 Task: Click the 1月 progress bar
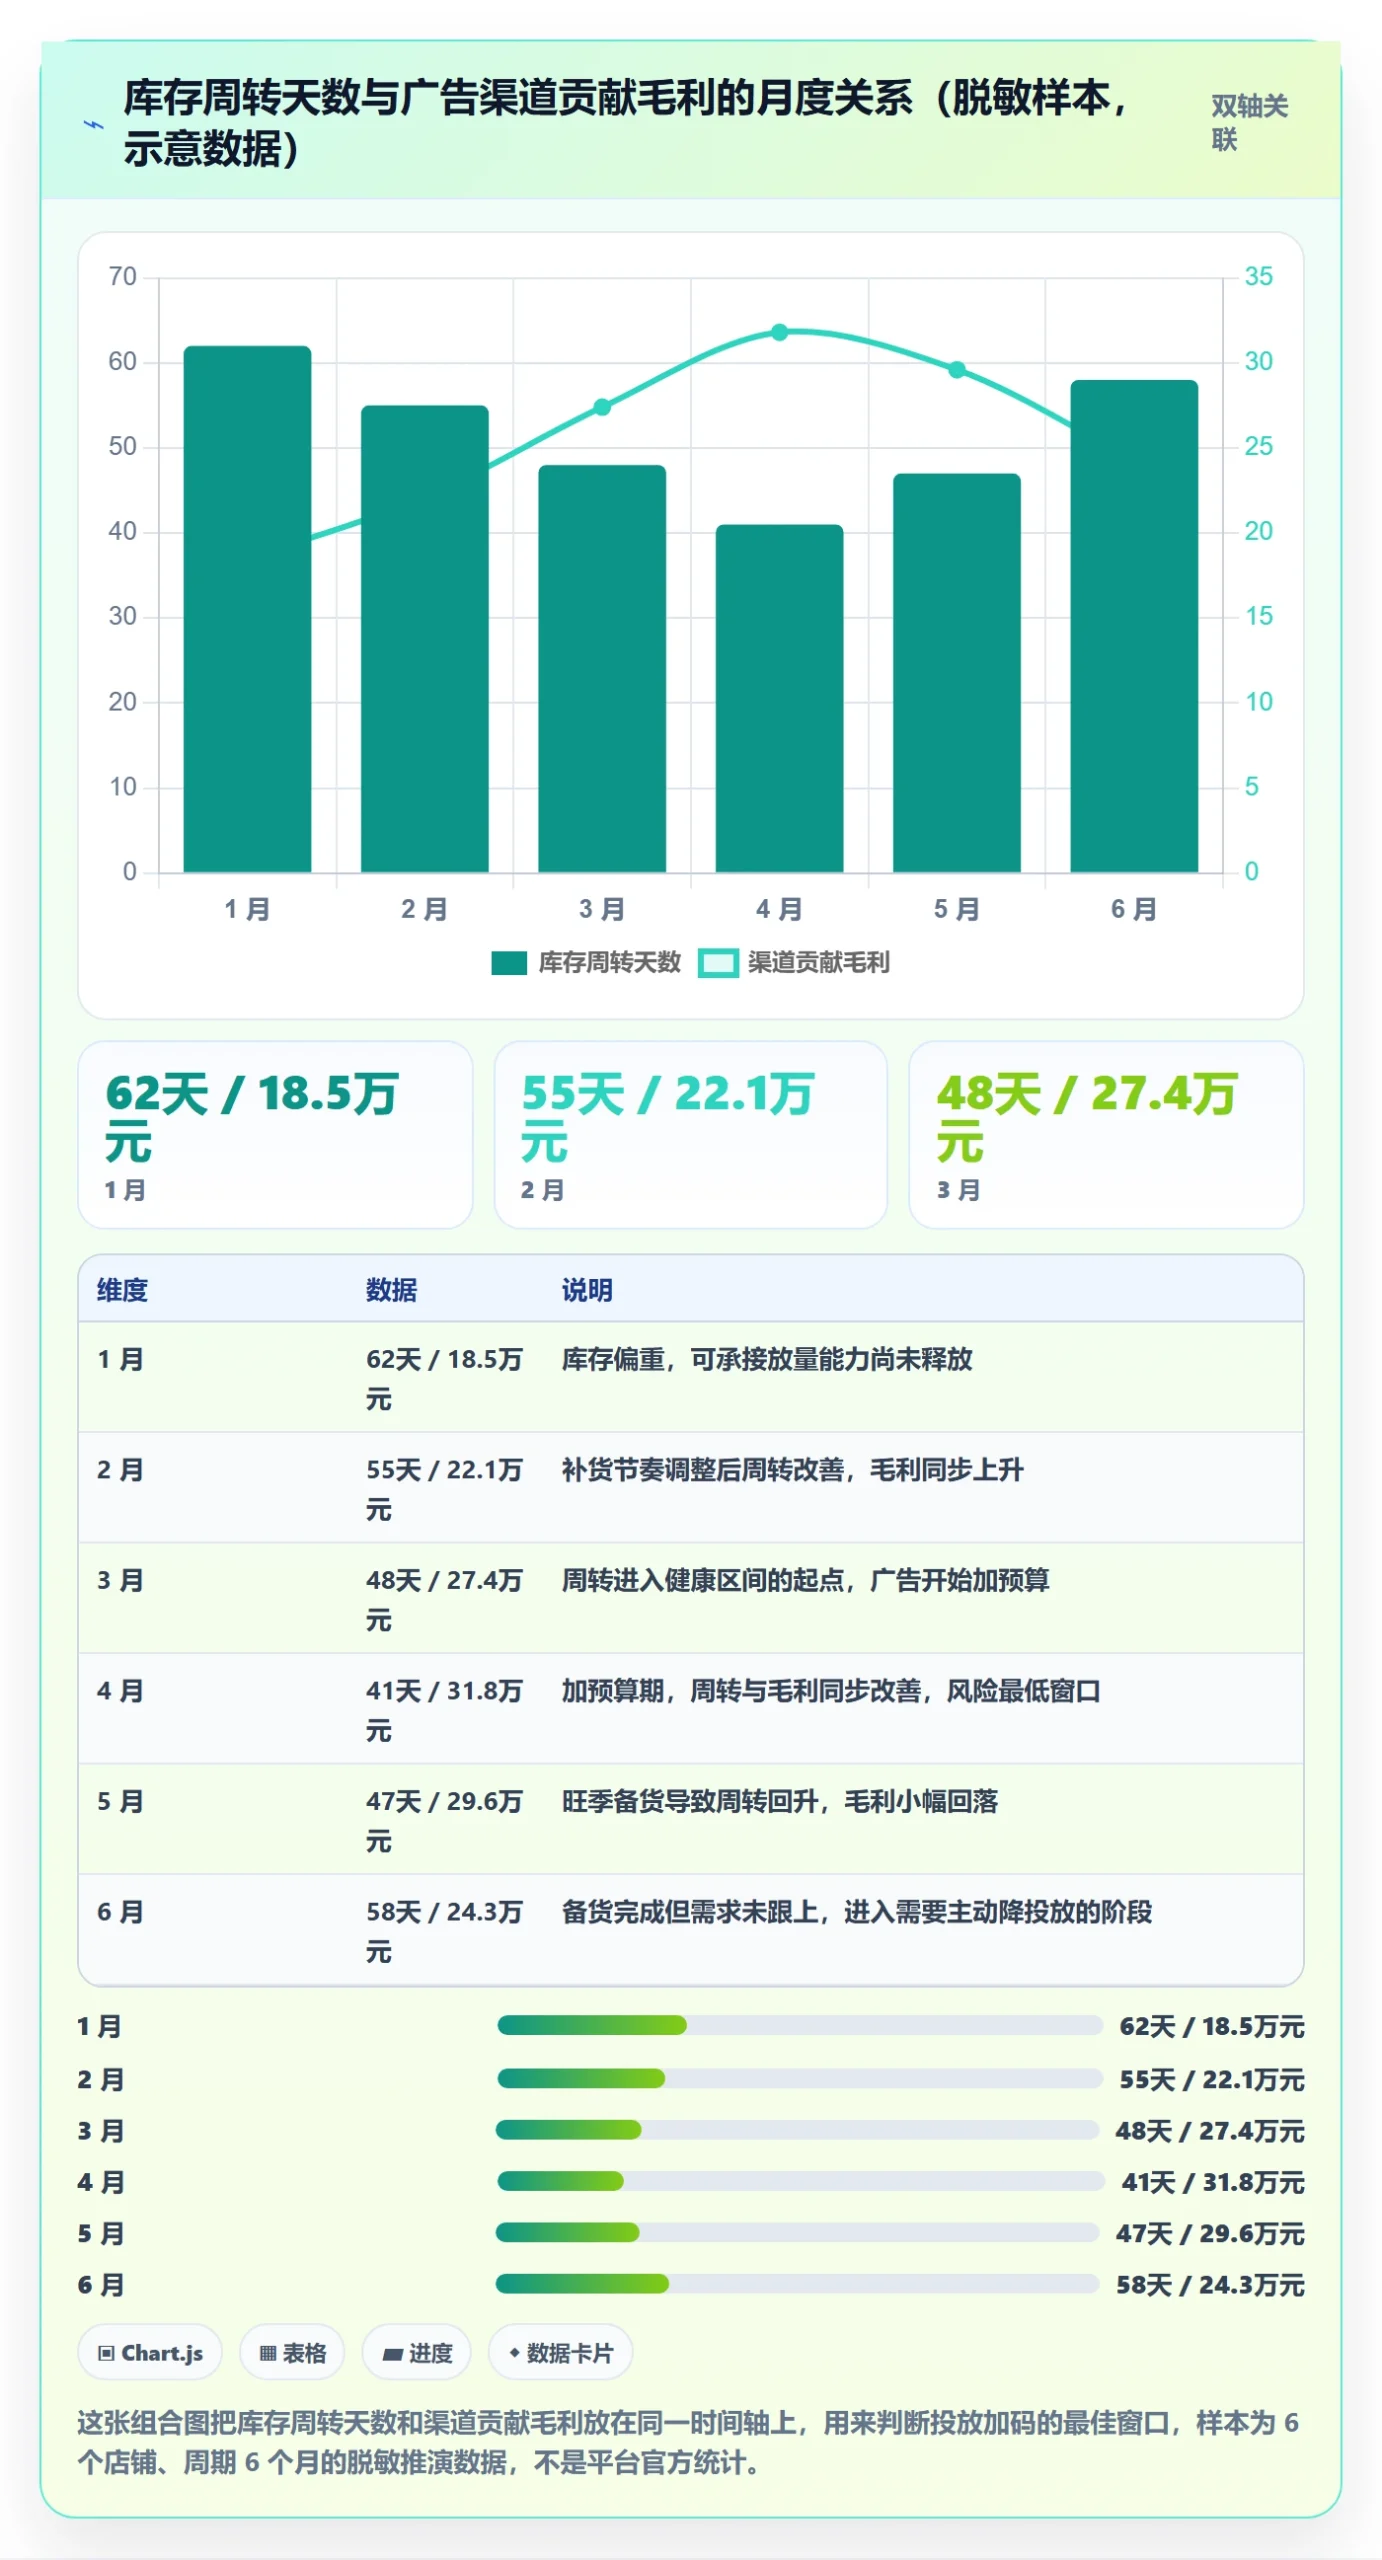800,2026
